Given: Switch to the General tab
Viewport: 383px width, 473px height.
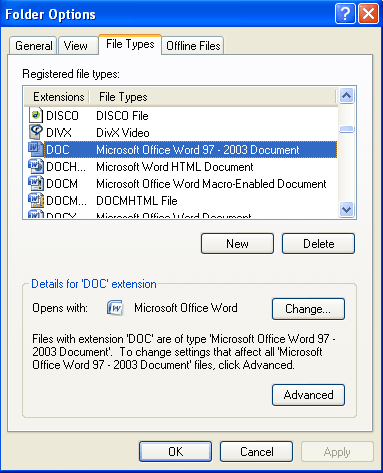Looking at the screenshot, I should (33, 46).
